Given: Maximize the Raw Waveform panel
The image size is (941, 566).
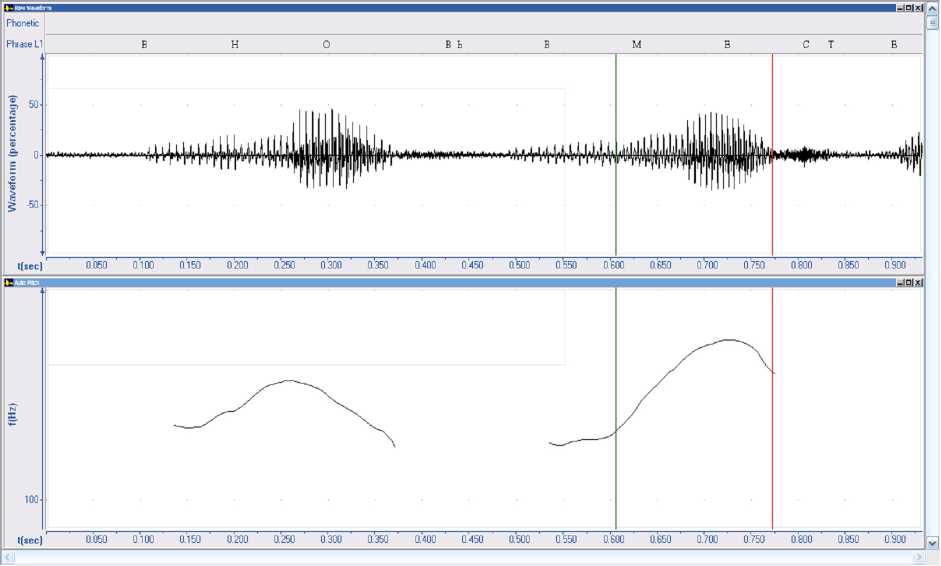Looking at the screenshot, I should [908, 6].
